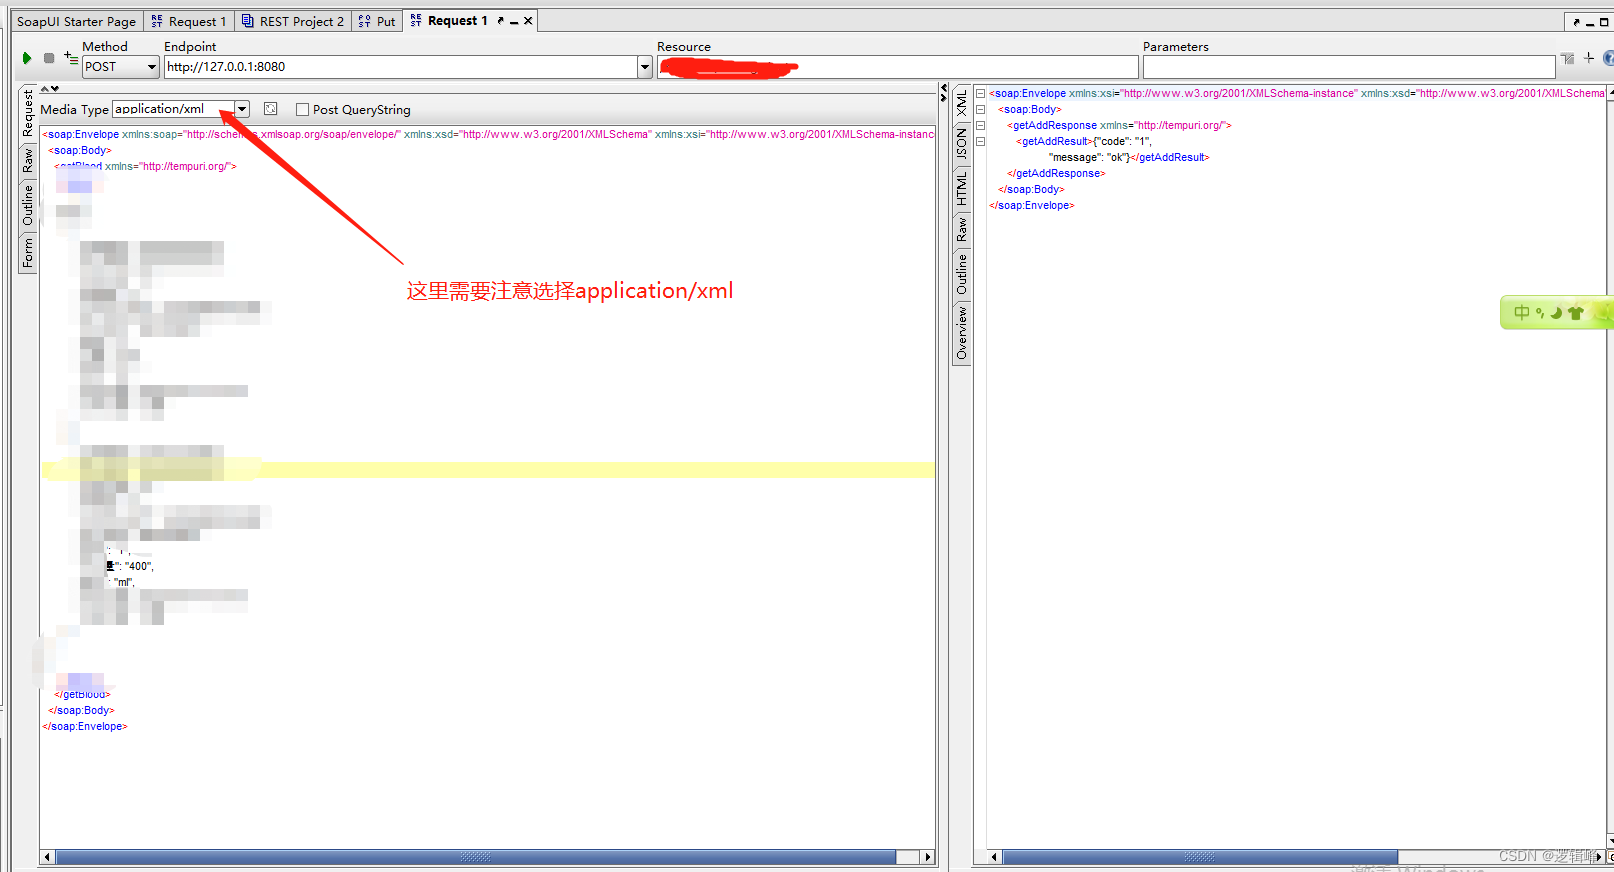Open the Endpoint dropdown arrow
Screen dimensions: 1614x872
click(645, 67)
